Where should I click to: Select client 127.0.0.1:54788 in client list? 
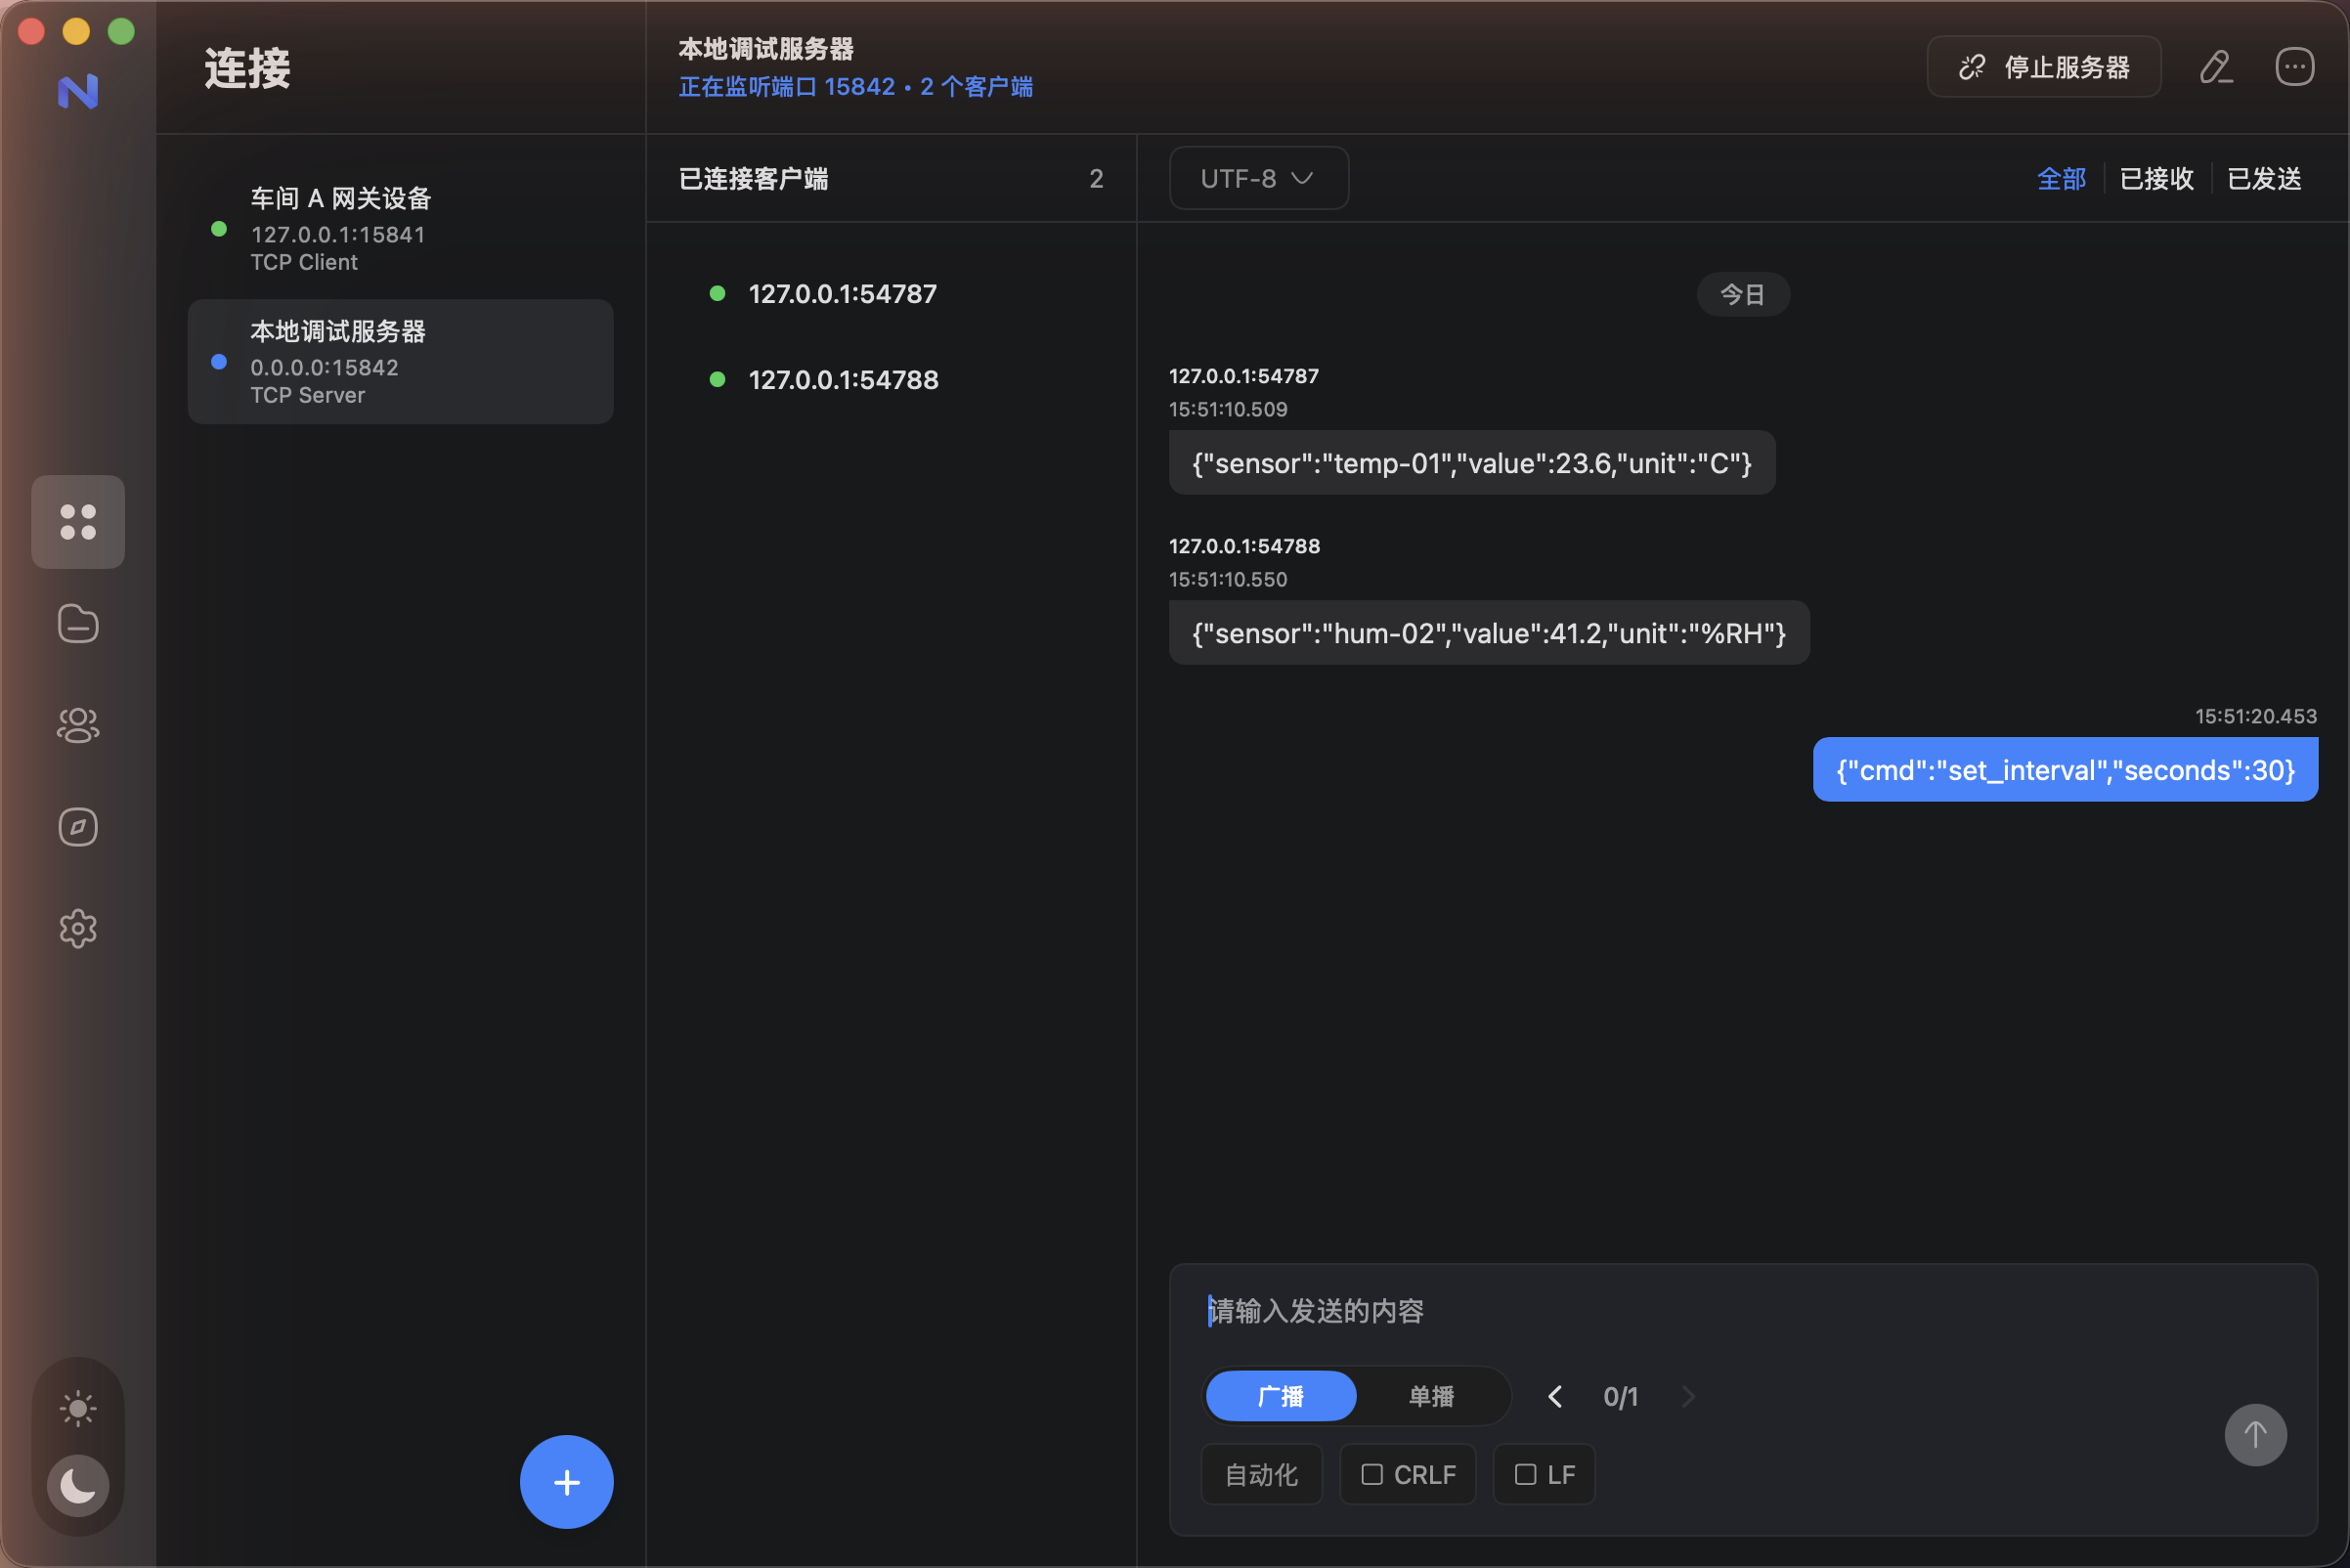coord(891,380)
